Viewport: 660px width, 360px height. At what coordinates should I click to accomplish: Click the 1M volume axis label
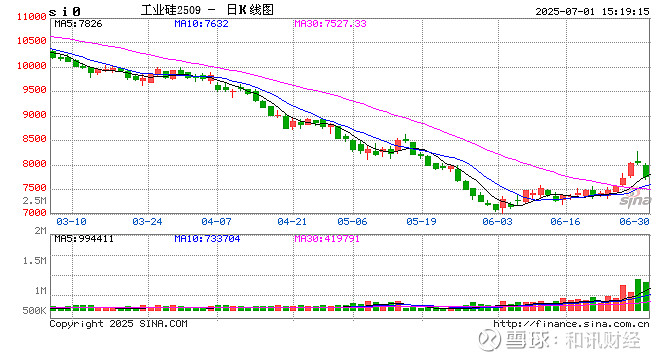[x=40, y=291]
